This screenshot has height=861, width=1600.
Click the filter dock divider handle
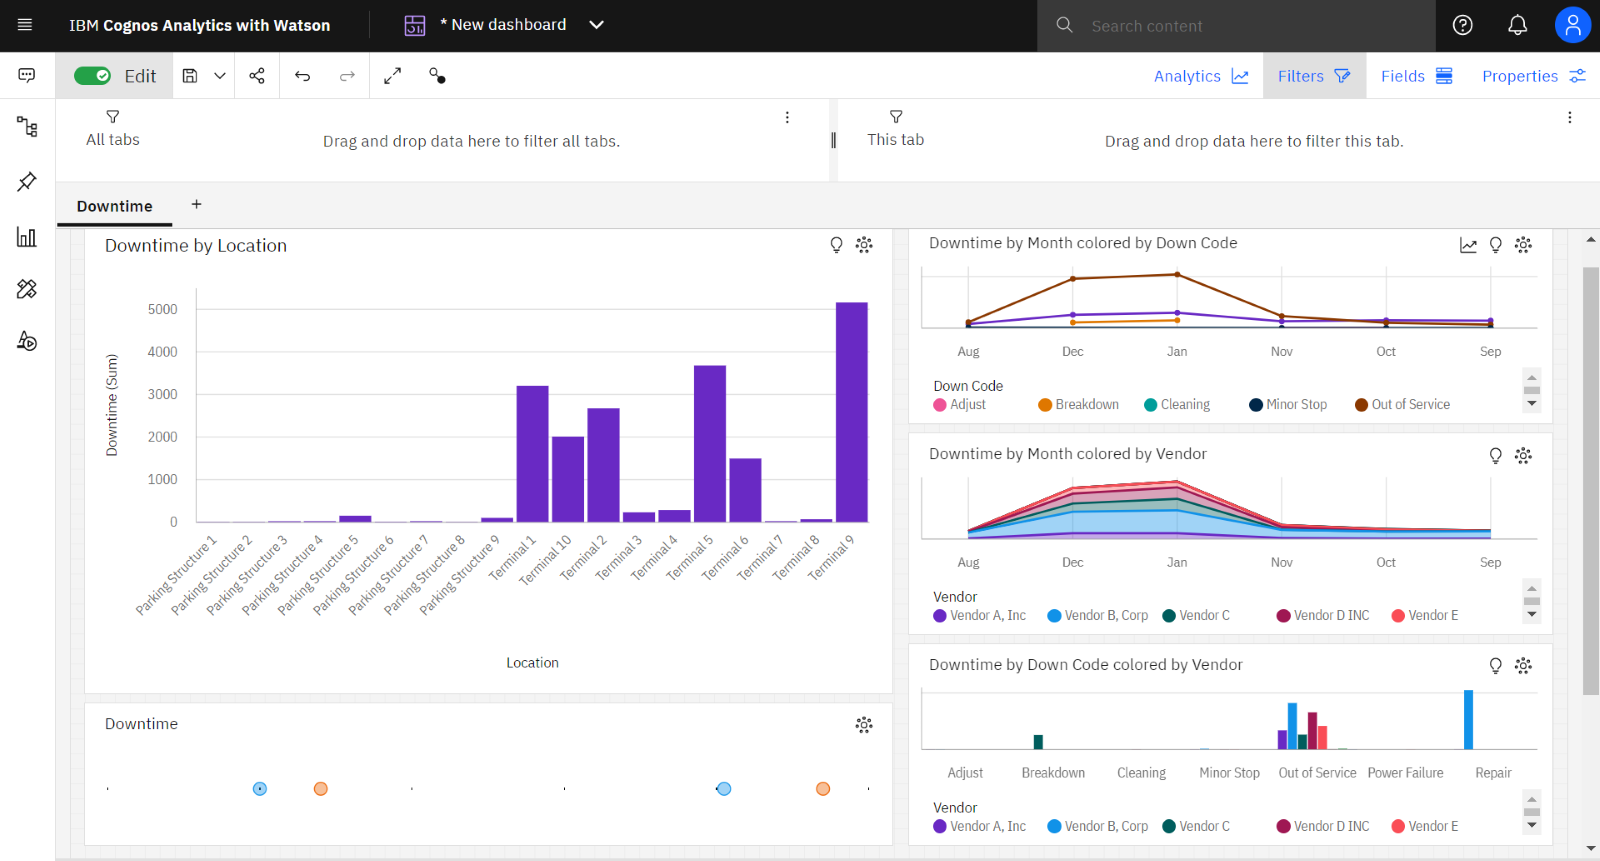pyautogui.click(x=833, y=141)
